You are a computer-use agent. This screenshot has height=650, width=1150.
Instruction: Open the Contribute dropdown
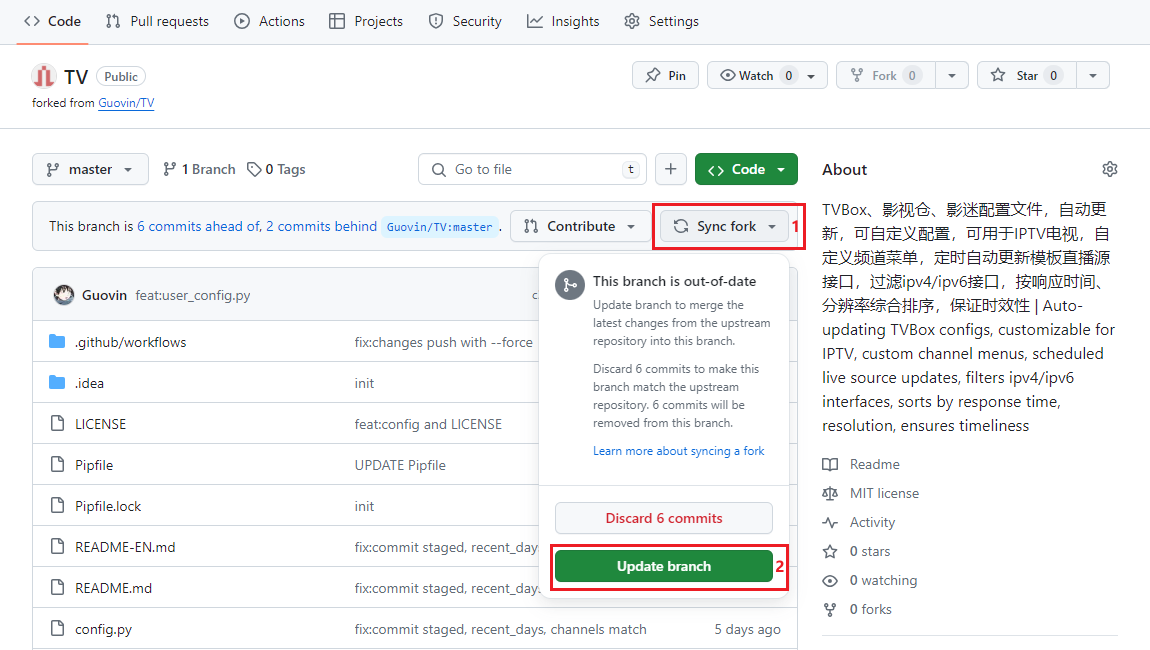pos(579,227)
